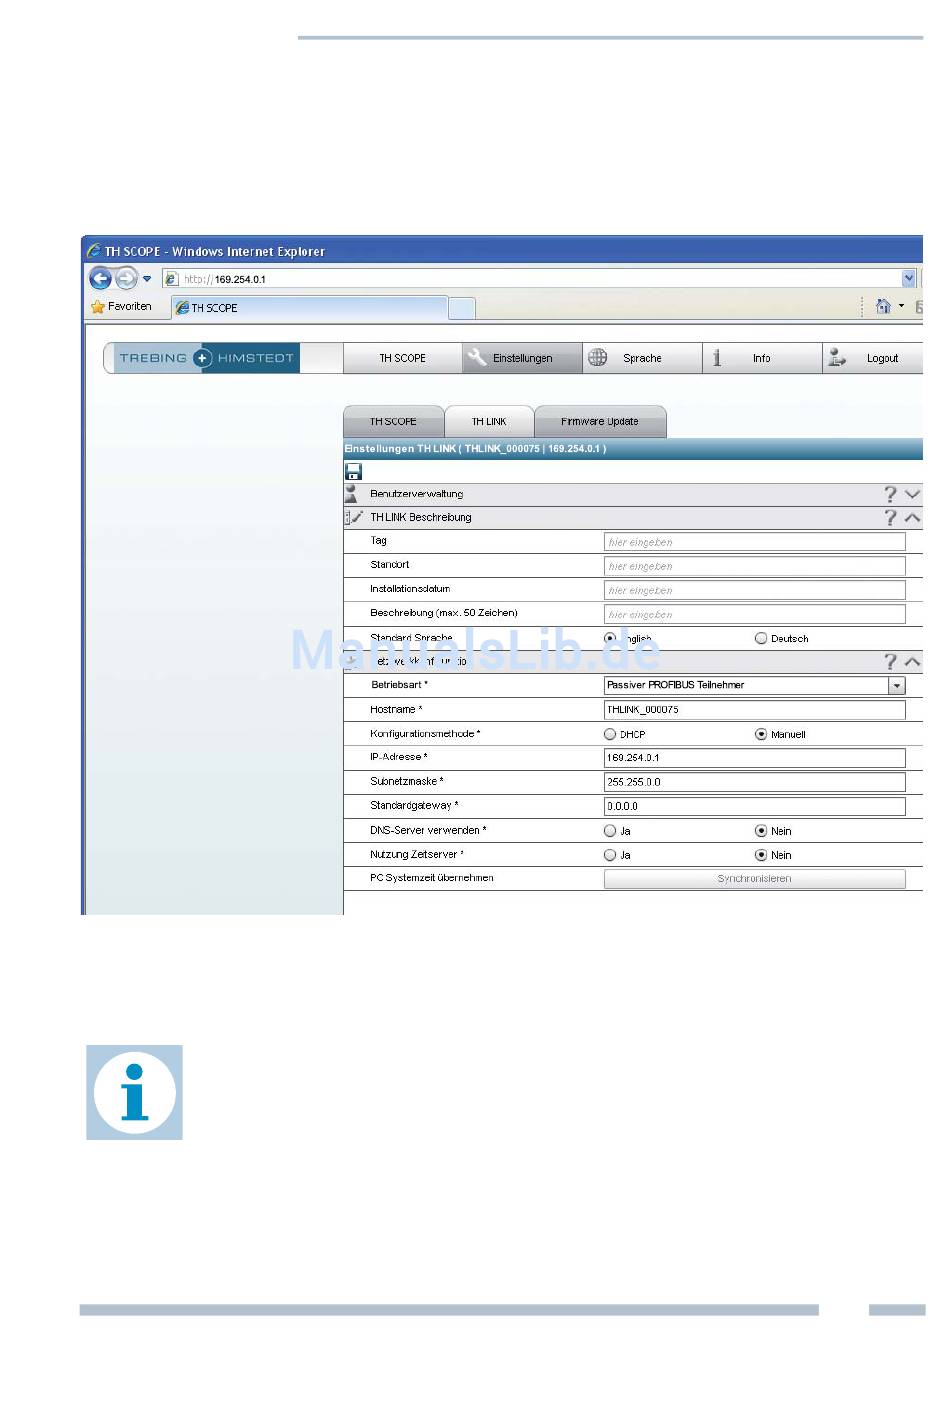The width and height of the screenshot is (950, 1406).
Task: Click the TH LINK Beschreibung section title
Action: coord(421,517)
